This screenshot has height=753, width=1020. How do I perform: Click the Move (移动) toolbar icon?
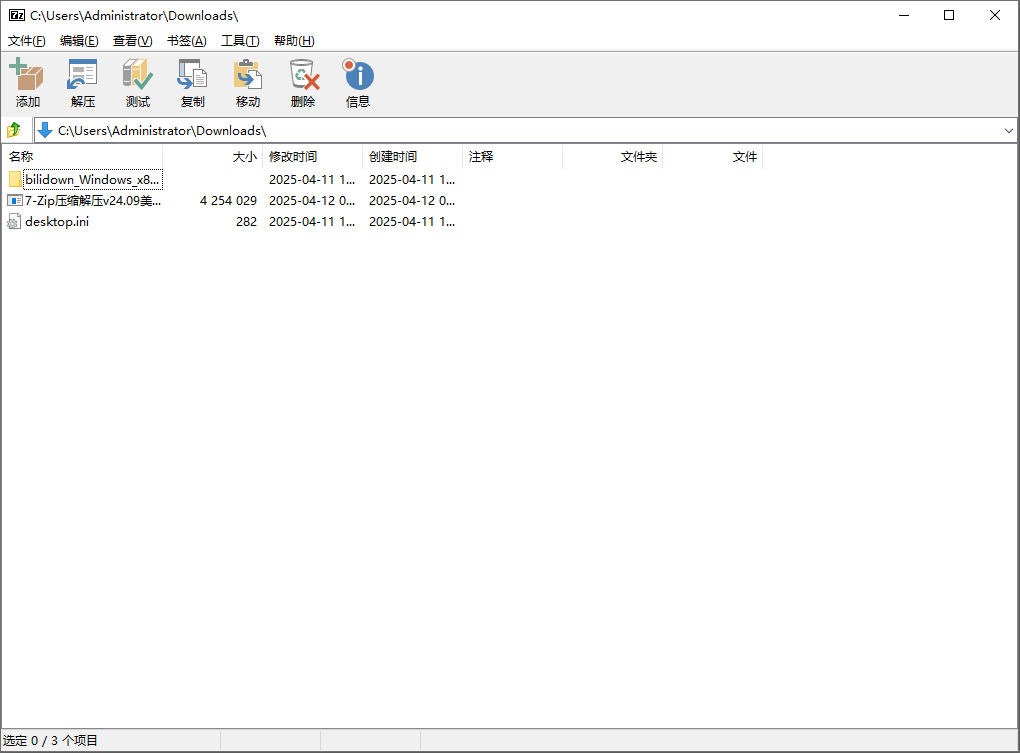[x=247, y=83]
